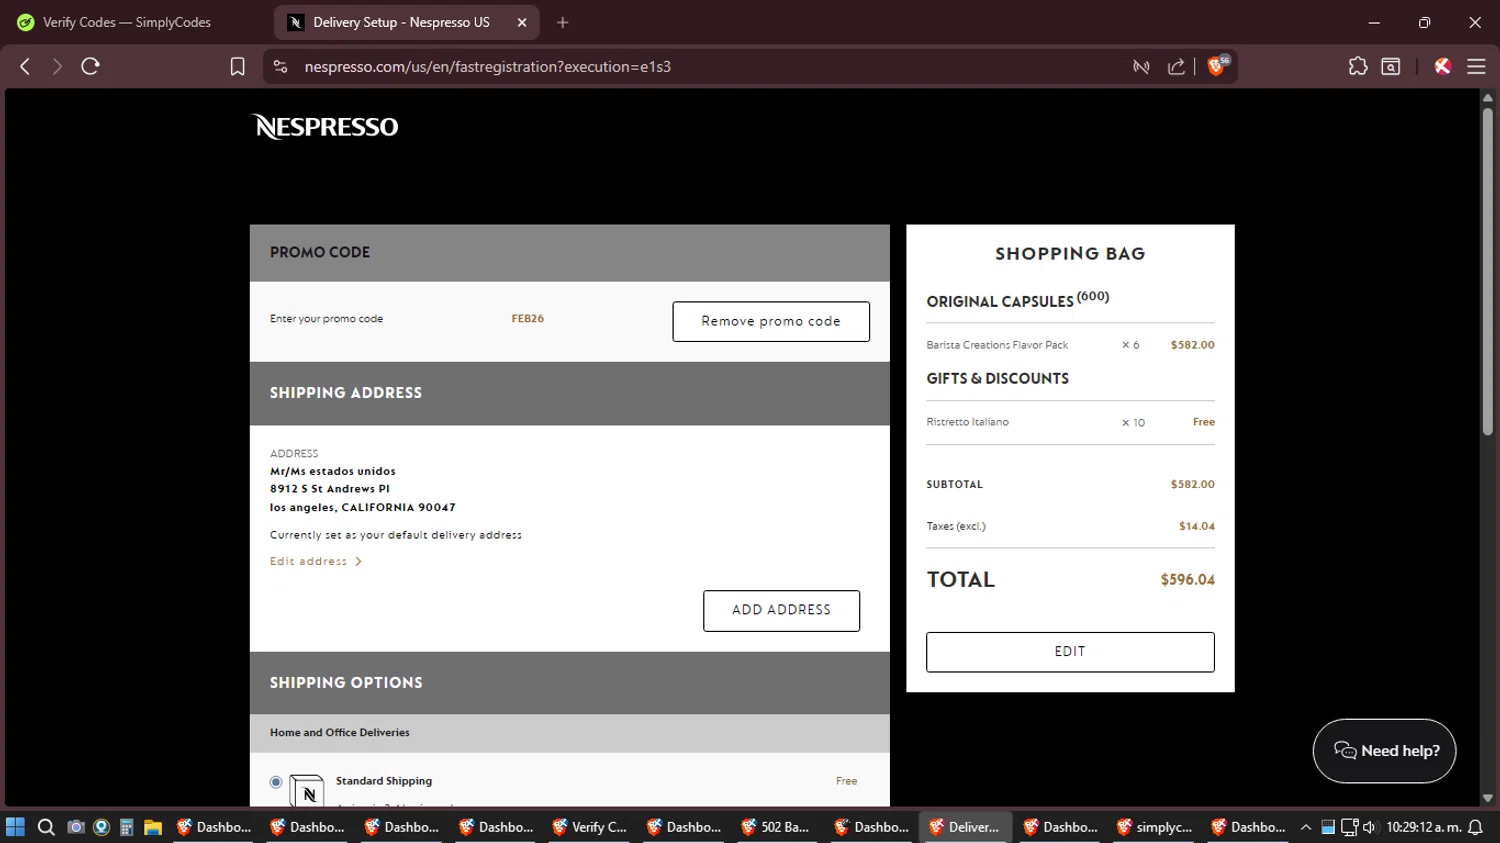Image resolution: width=1500 pixels, height=843 pixels.
Task: Click the volume speaker icon in tray
Action: pyautogui.click(x=1369, y=827)
